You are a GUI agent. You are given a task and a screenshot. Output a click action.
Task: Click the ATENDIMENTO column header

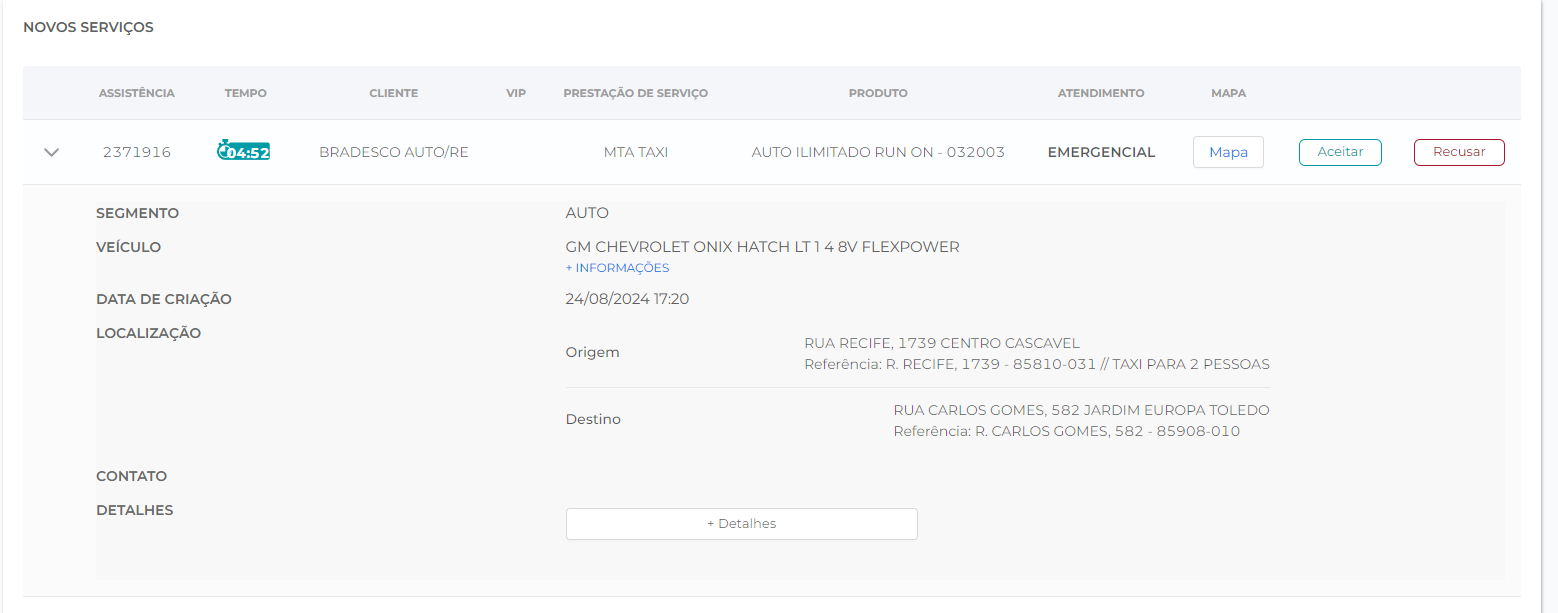click(x=1101, y=93)
